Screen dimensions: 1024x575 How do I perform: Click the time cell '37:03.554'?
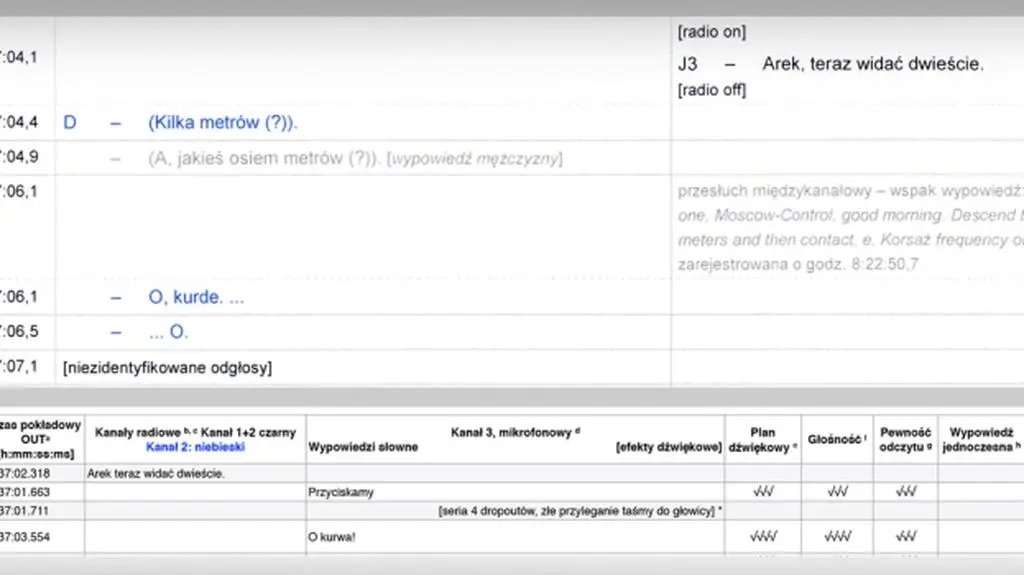[x=25, y=536]
